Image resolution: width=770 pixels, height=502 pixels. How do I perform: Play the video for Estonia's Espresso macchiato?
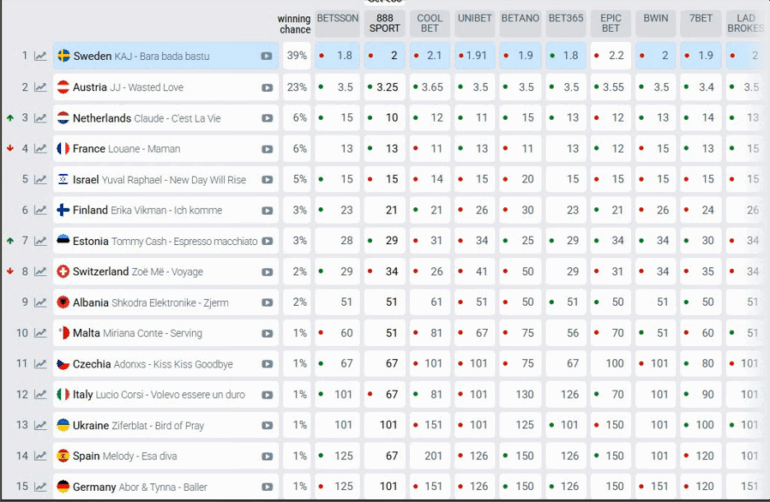267,241
